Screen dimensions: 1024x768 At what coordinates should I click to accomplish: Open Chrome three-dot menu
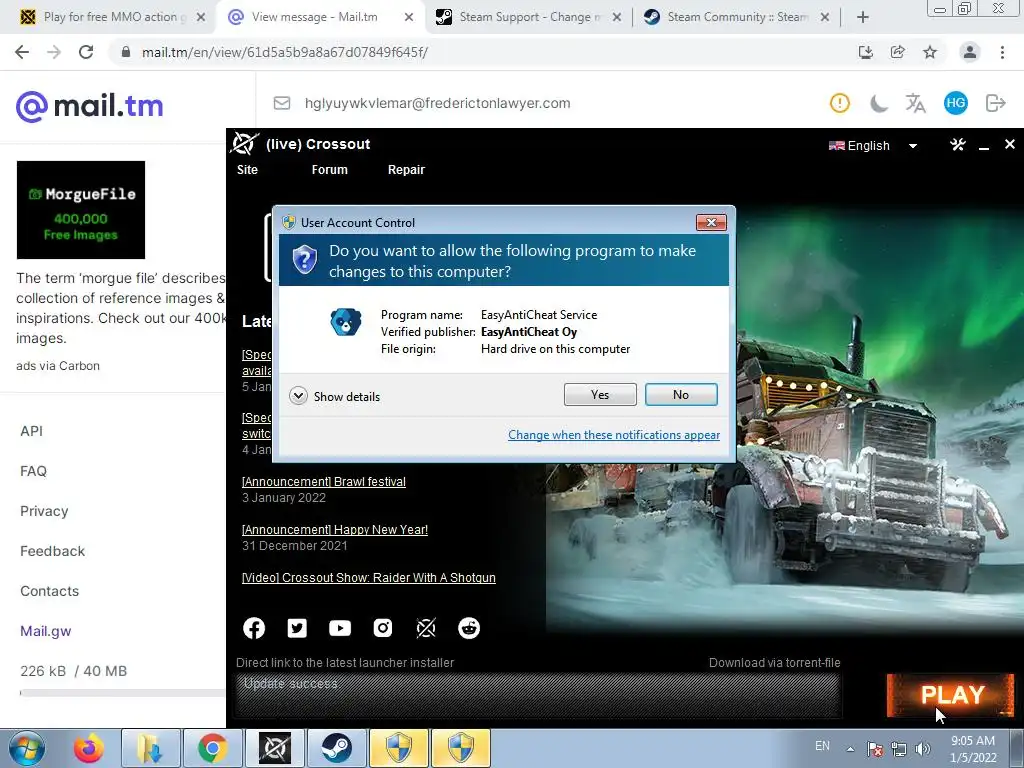tap(1002, 52)
